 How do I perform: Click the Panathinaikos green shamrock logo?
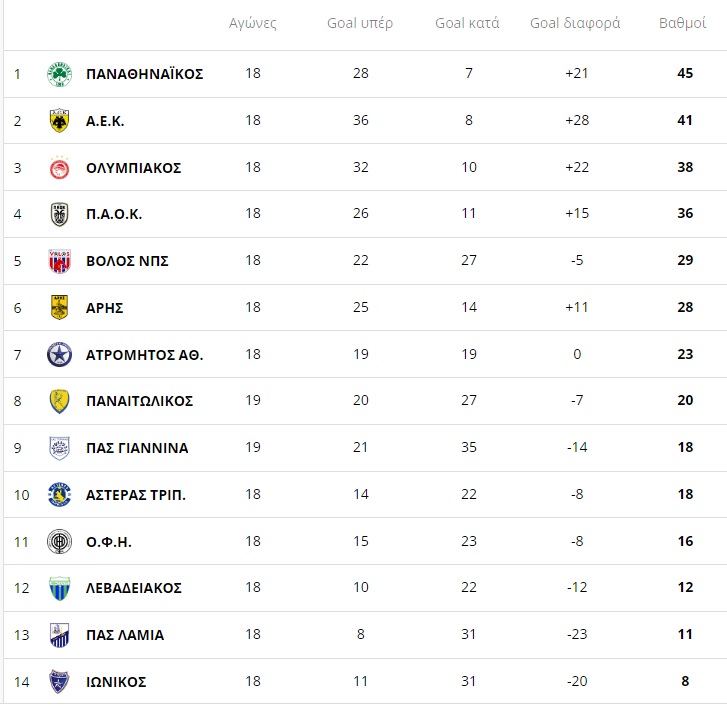[59, 74]
